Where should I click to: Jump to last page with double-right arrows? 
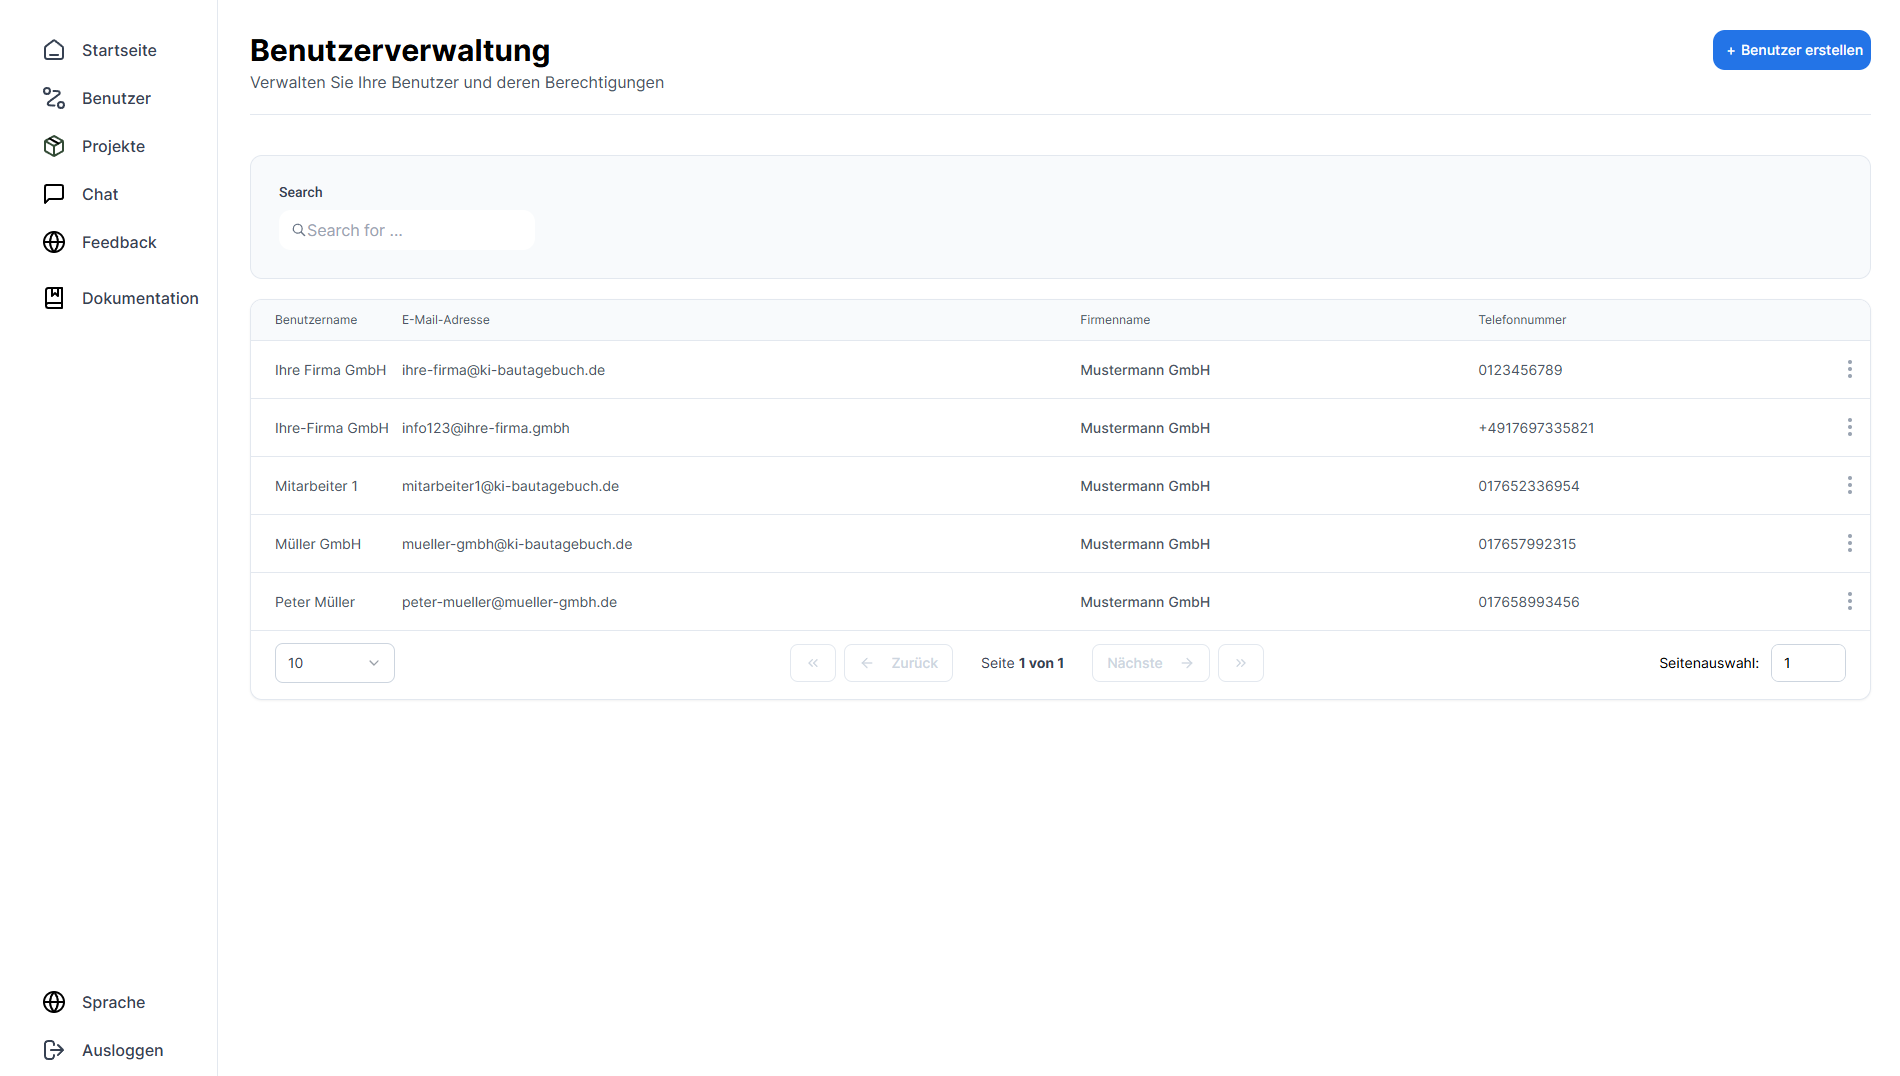point(1240,663)
